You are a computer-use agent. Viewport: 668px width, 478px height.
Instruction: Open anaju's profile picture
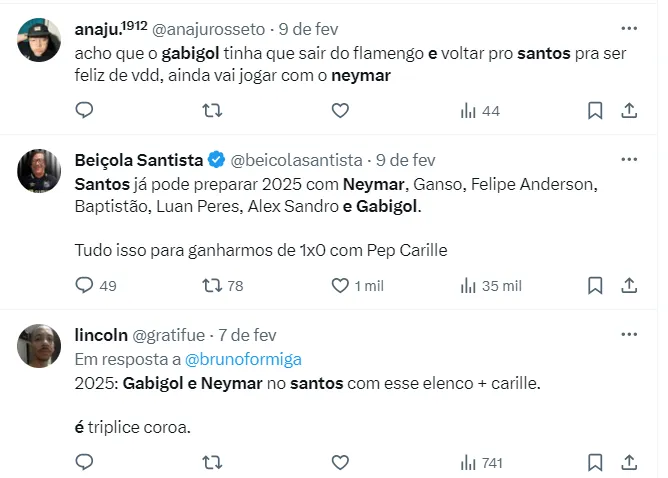[39, 41]
